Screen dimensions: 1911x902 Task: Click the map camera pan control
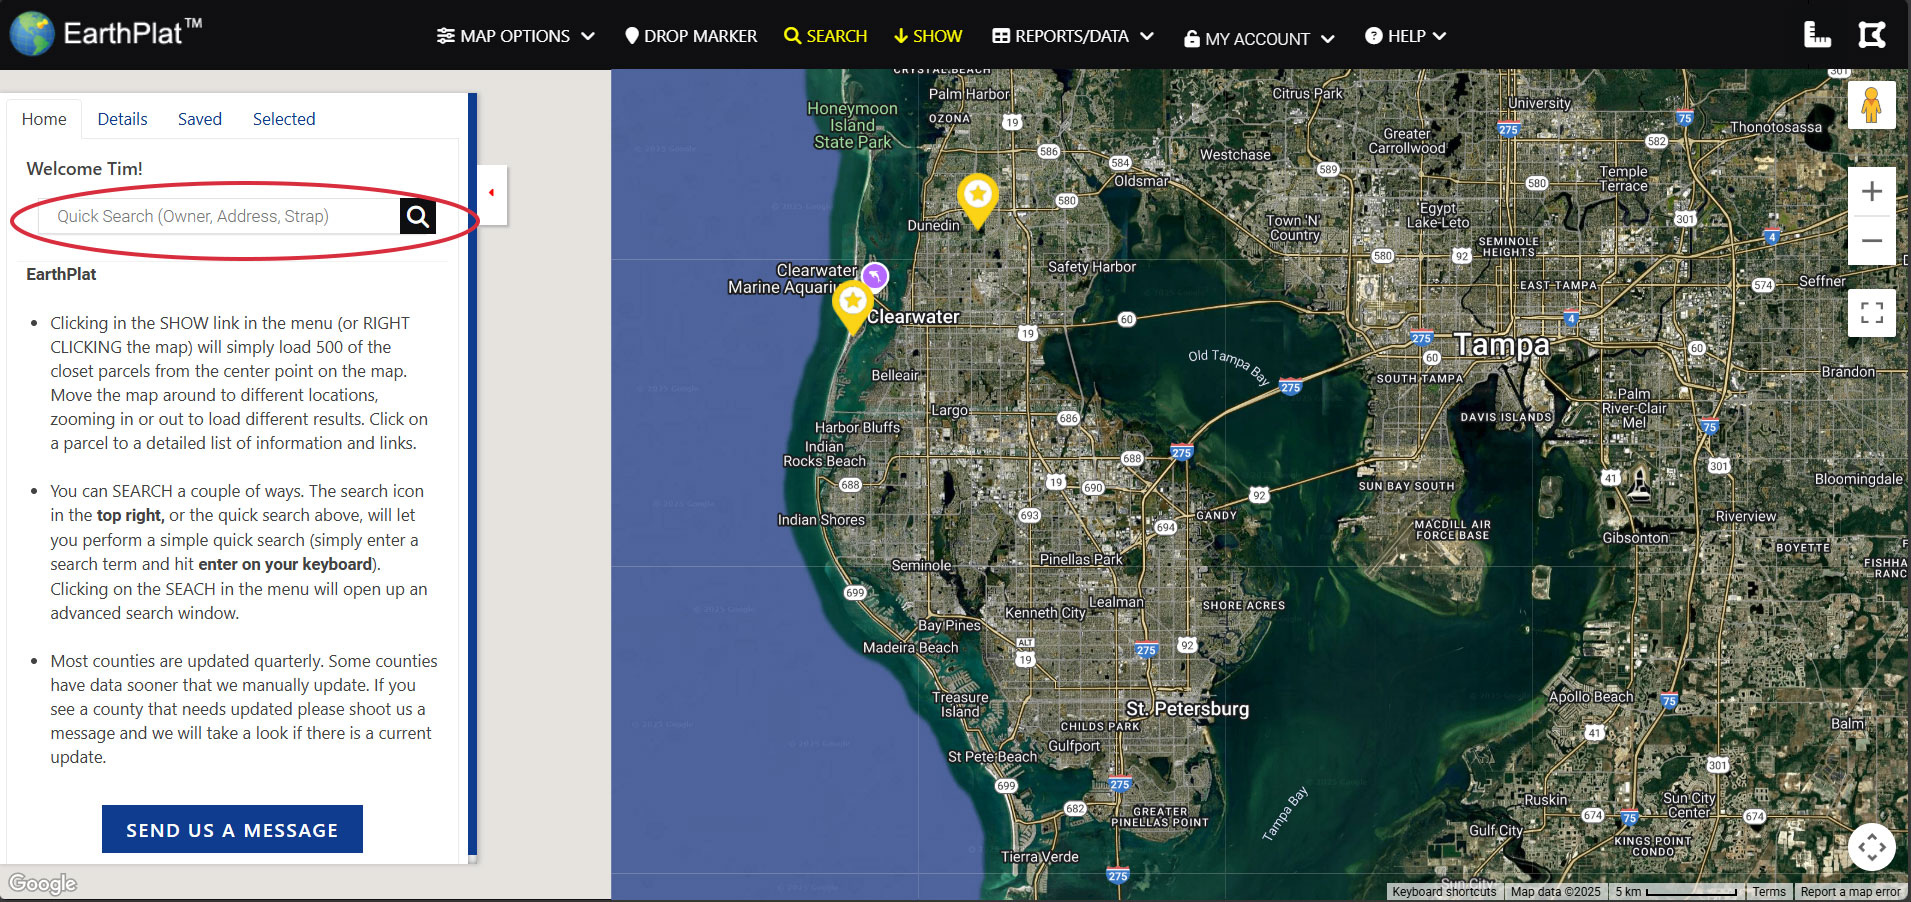pyautogui.click(x=1872, y=848)
